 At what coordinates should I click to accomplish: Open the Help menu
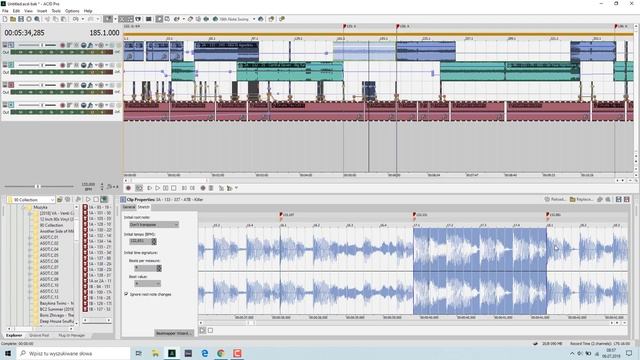point(88,11)
